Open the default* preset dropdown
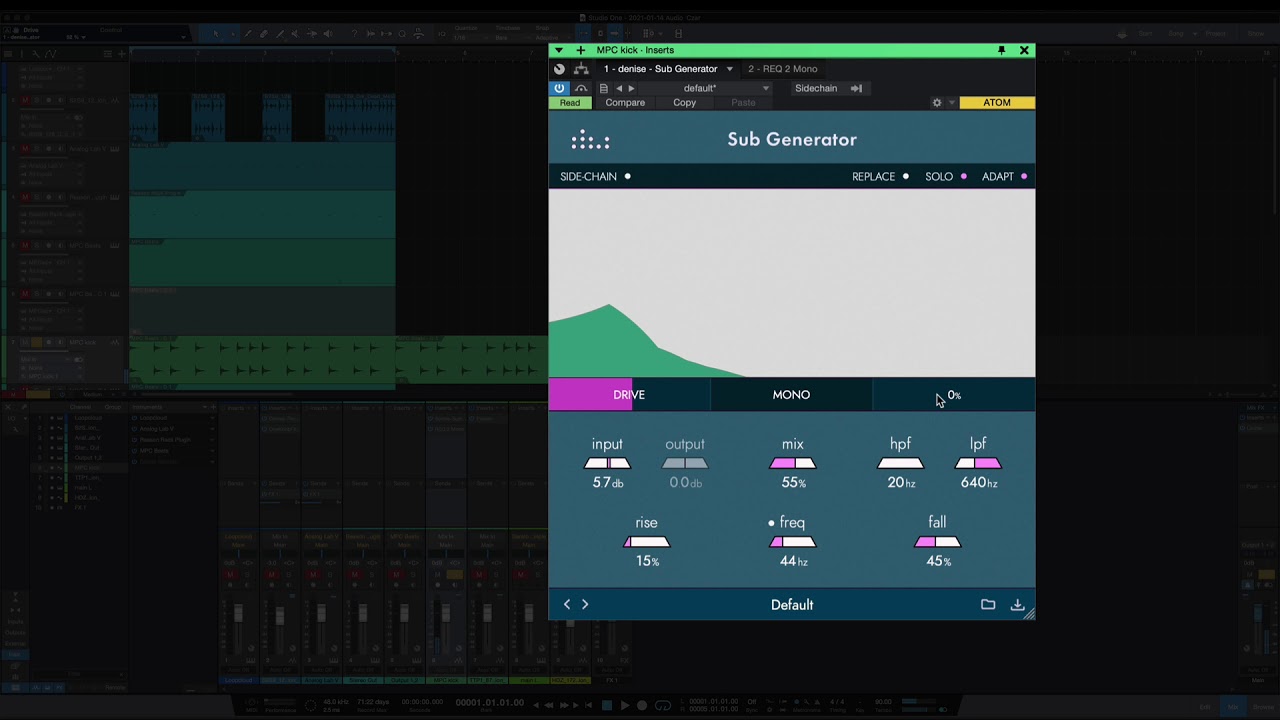Viewport: 1280px width, 720px height. (x=706, y=88)
